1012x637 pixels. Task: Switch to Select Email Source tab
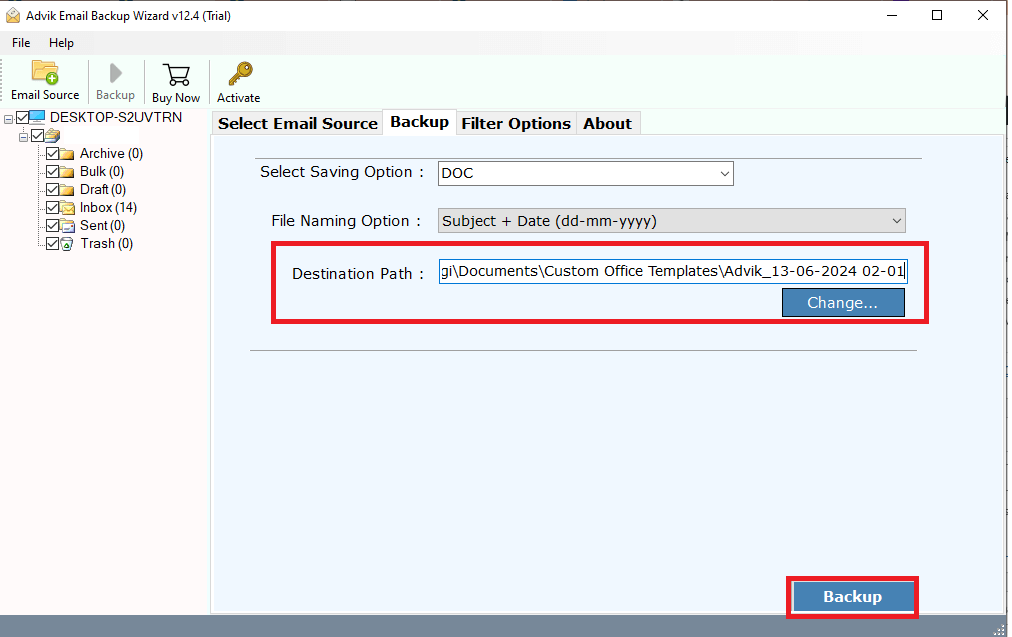[x=298, y=123]
